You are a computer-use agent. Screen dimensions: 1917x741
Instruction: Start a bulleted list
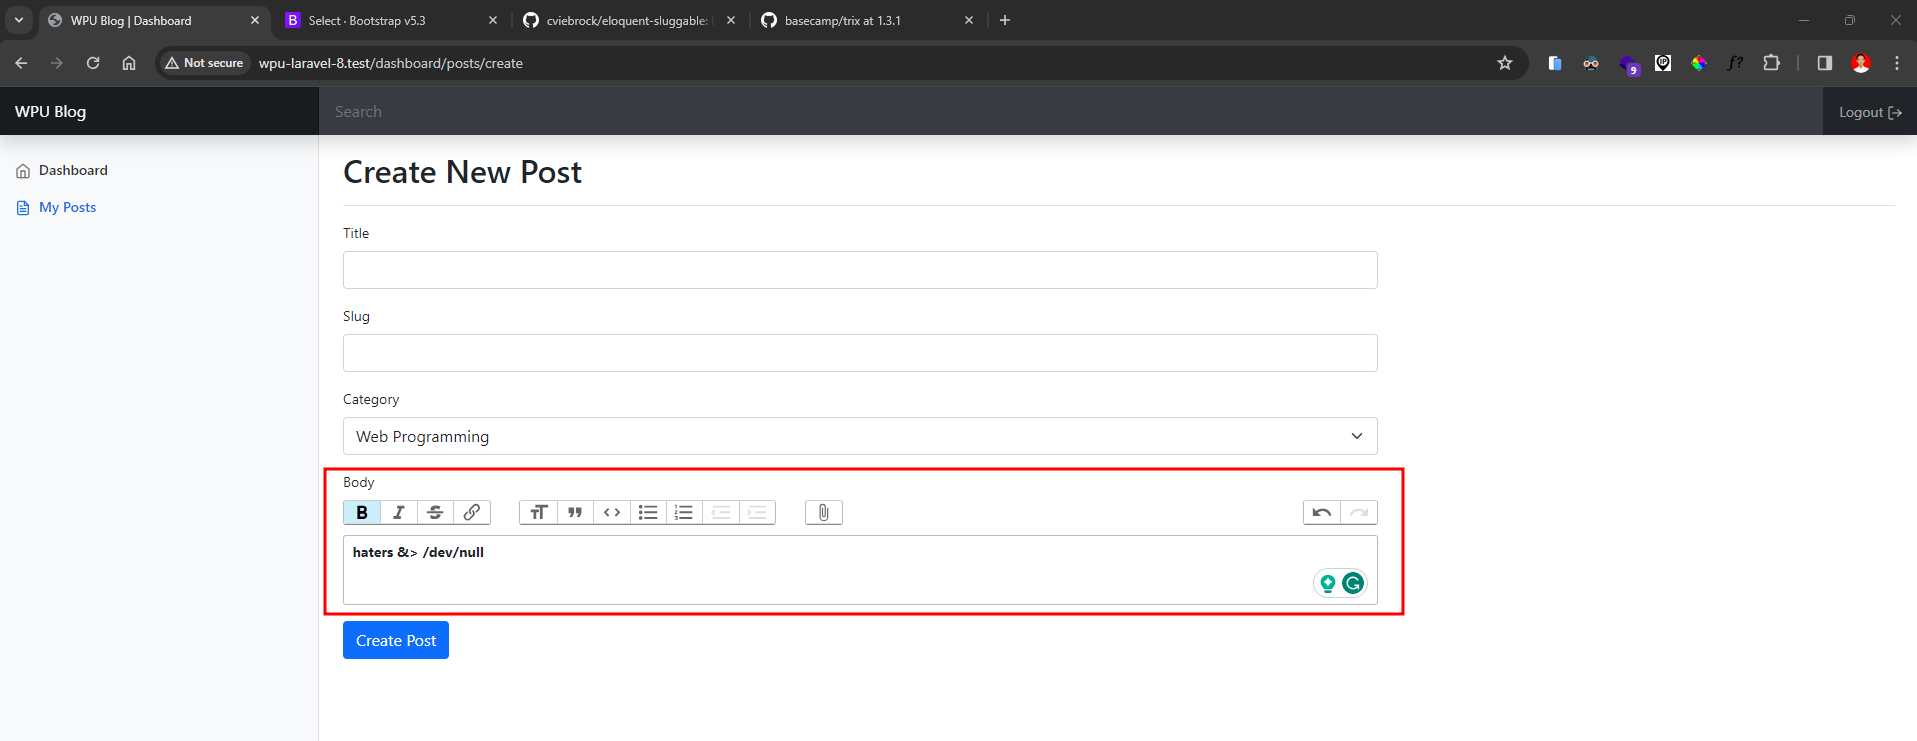[x=648, y=512]
